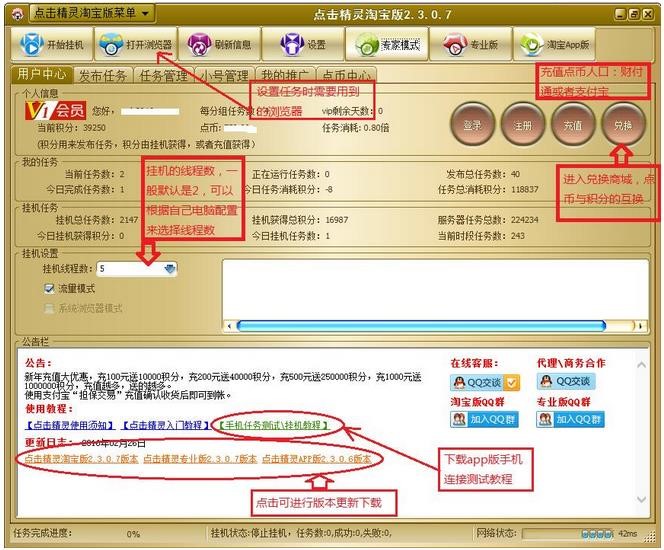Switch to the 小号管理 tab

(x=224, y=75)
